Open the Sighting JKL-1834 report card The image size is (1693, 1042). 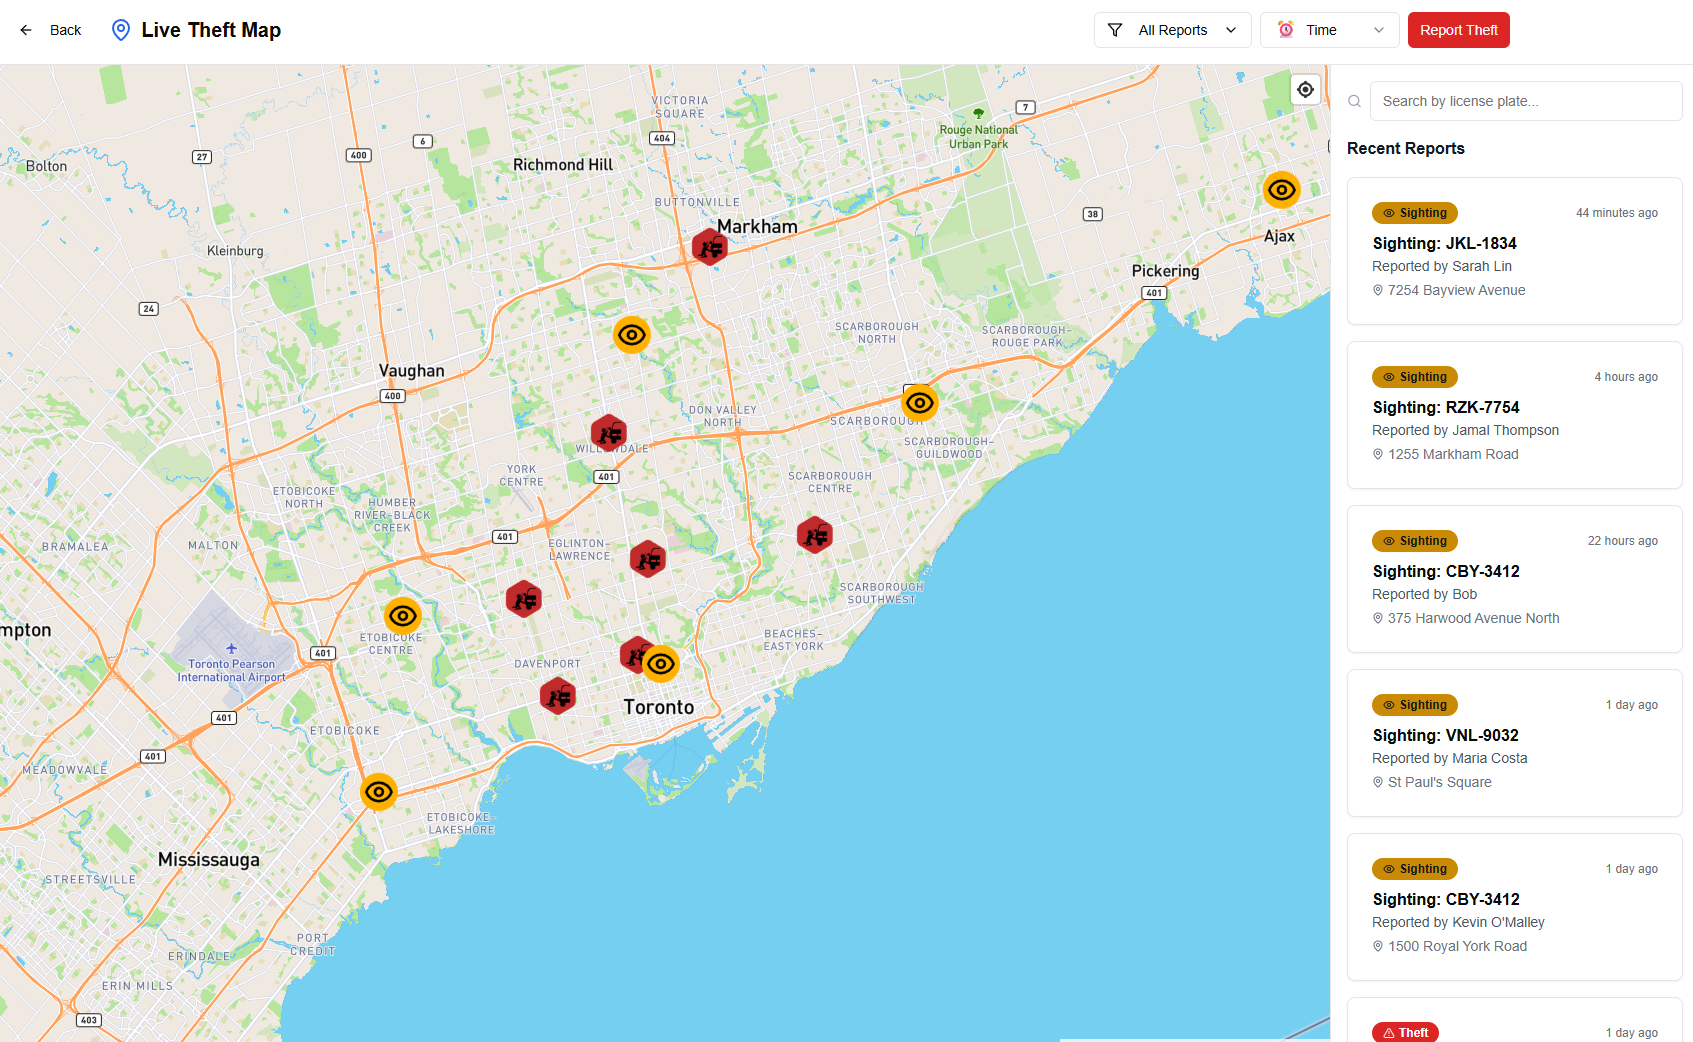click(x=1515, y=251)
